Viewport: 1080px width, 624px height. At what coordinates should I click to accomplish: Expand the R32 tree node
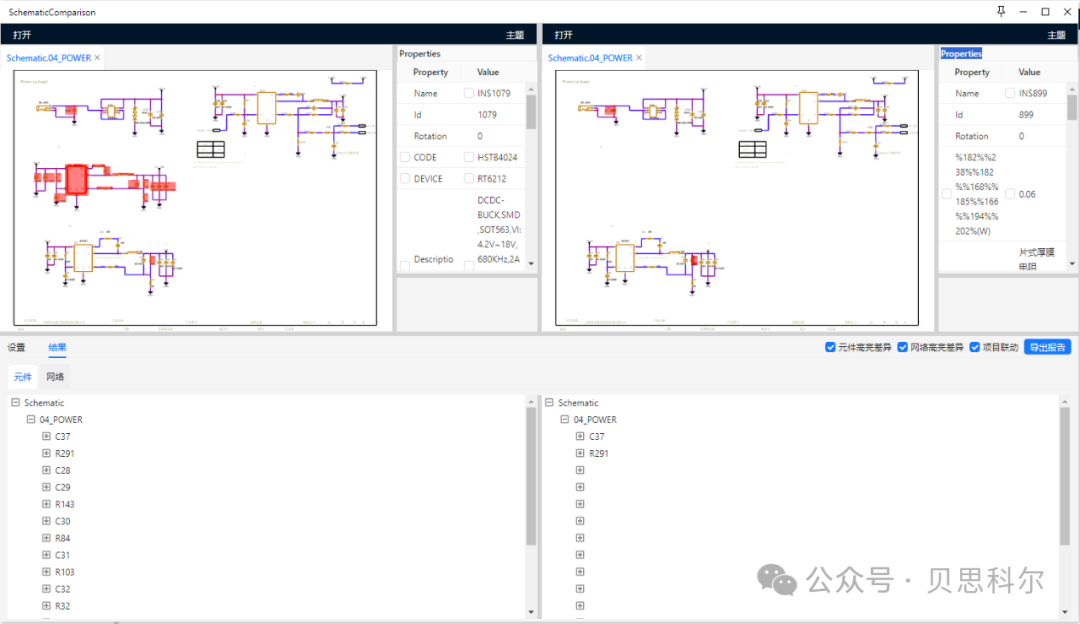coord(46,606)
